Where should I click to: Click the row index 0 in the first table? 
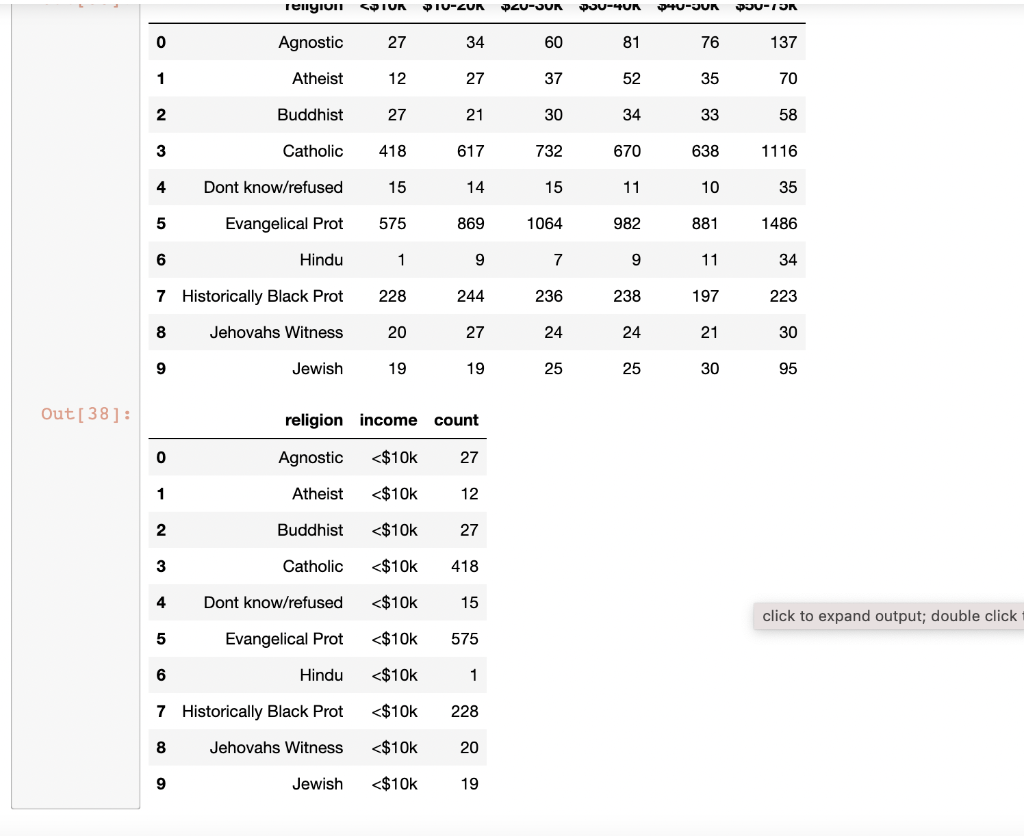pos(161,42)
